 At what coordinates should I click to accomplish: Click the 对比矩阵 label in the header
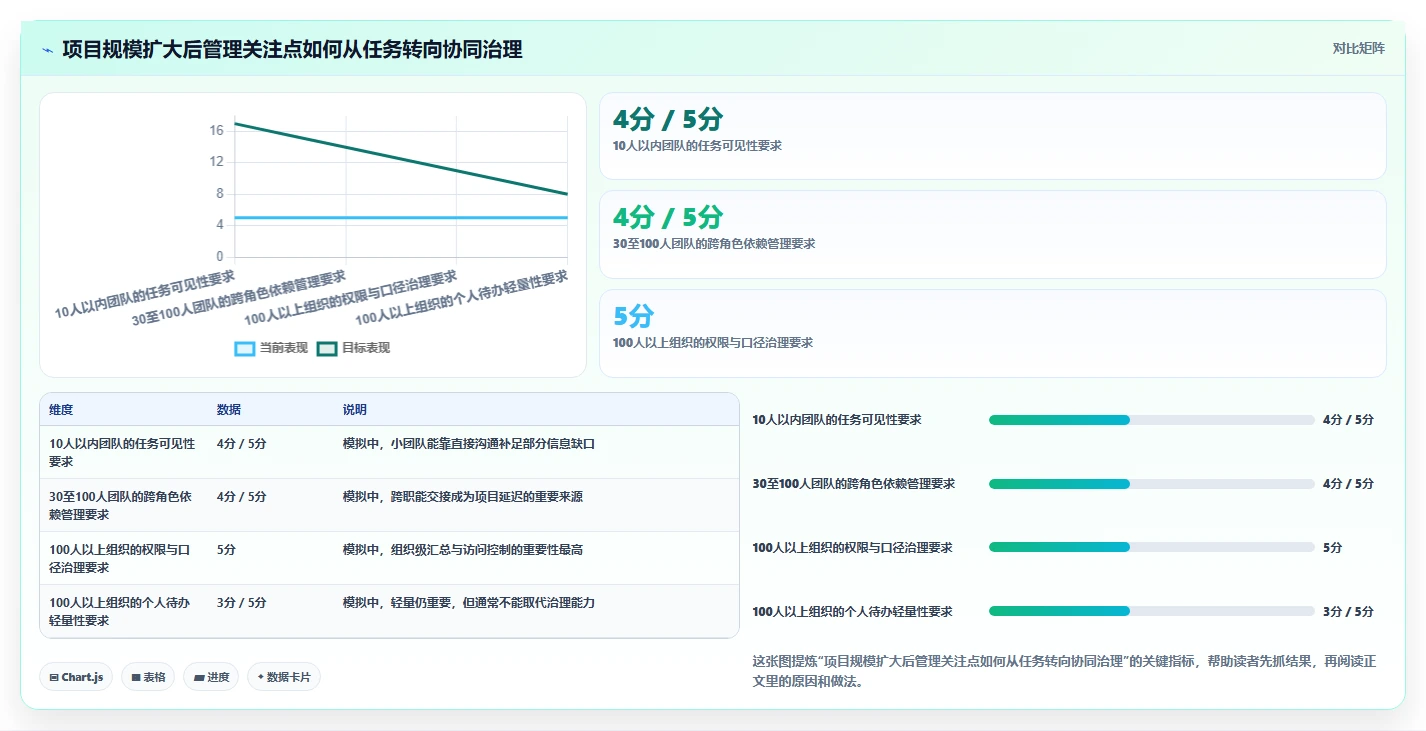coord(1358,48)
